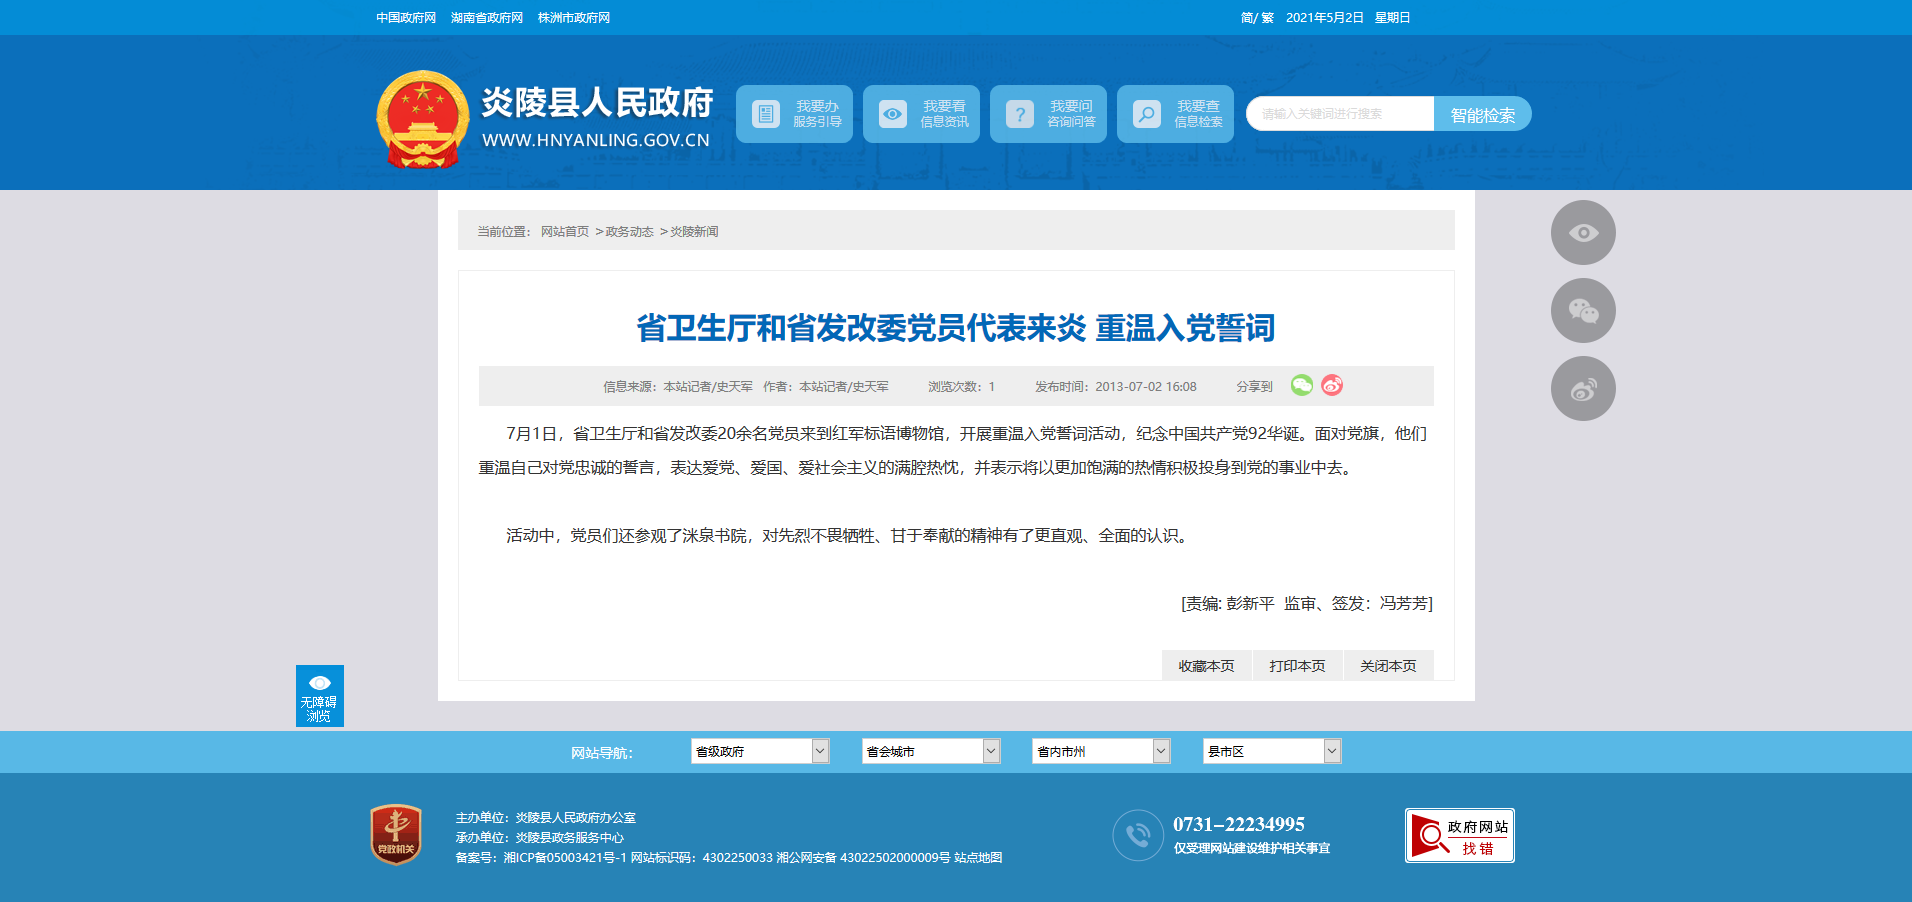The width and height of the screenshot is (1912, 902).
Task: Go to 政务动态 breadcrumb link
Action: (x=629, y=232)
